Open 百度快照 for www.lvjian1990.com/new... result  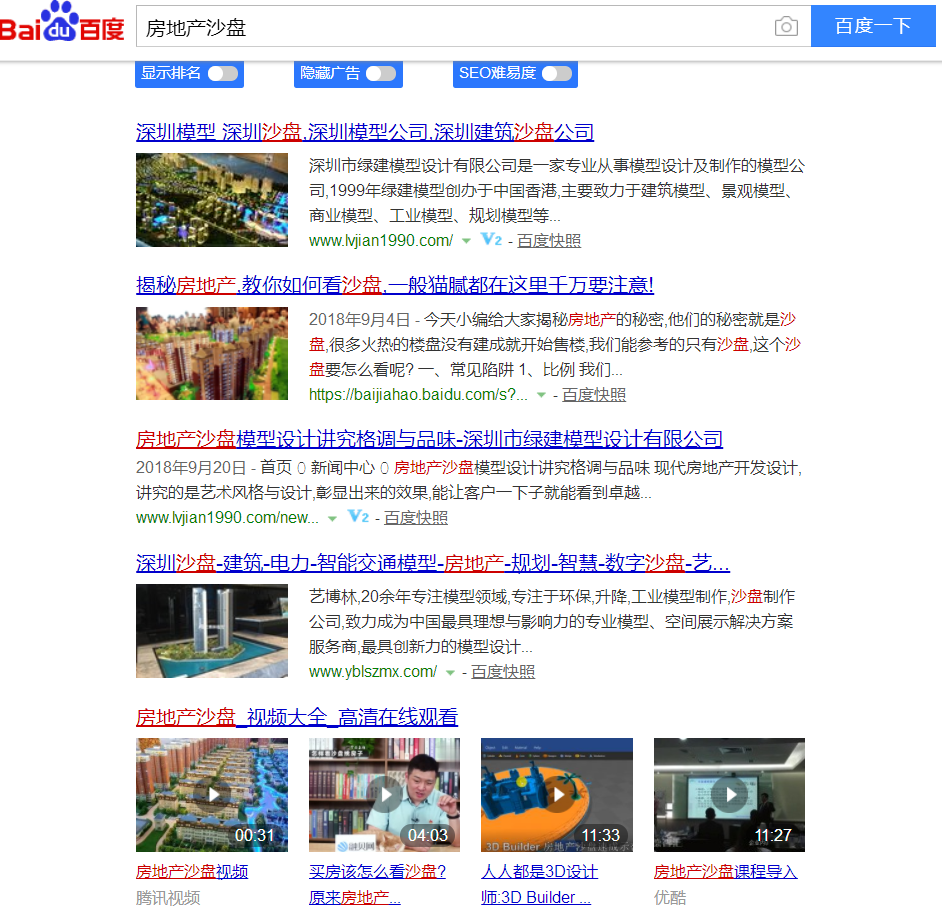(x=416, y=518)
